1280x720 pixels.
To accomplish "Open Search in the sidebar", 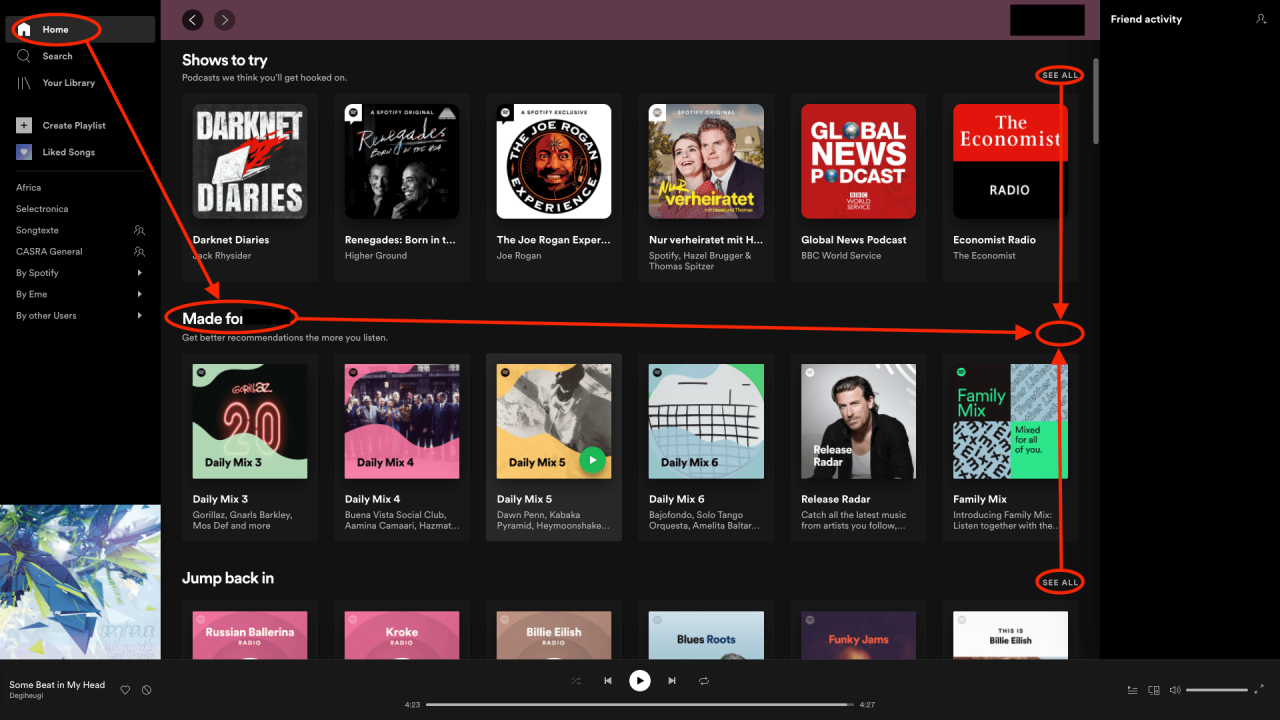I will tap(57, 56).
